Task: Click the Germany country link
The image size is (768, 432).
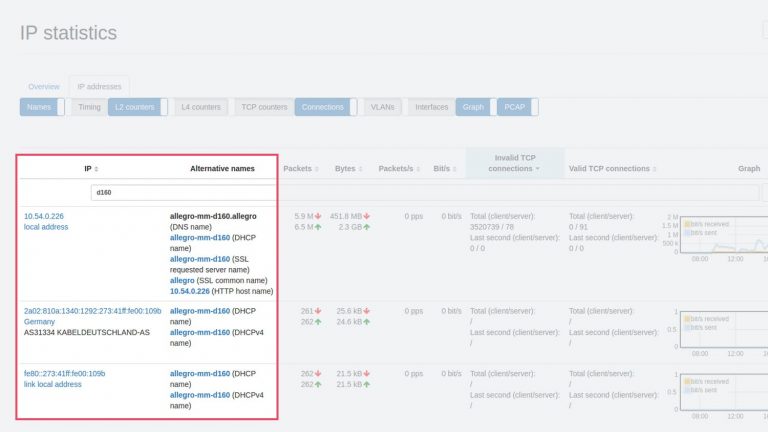Action: pyautogui.click(x=39, y=322)
